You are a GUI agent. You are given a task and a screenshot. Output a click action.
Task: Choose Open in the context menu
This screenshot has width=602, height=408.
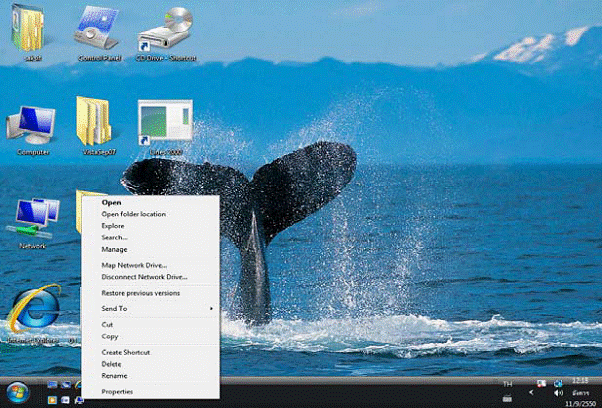(150, 202)
